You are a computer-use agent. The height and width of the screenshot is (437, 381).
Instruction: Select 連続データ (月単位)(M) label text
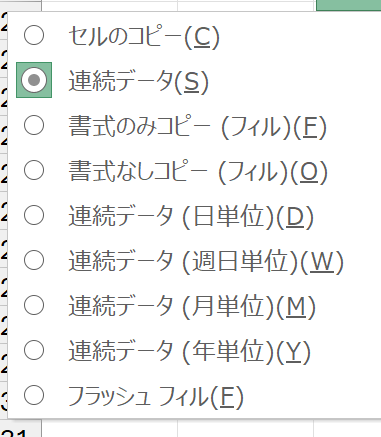(x=192, y=307)
